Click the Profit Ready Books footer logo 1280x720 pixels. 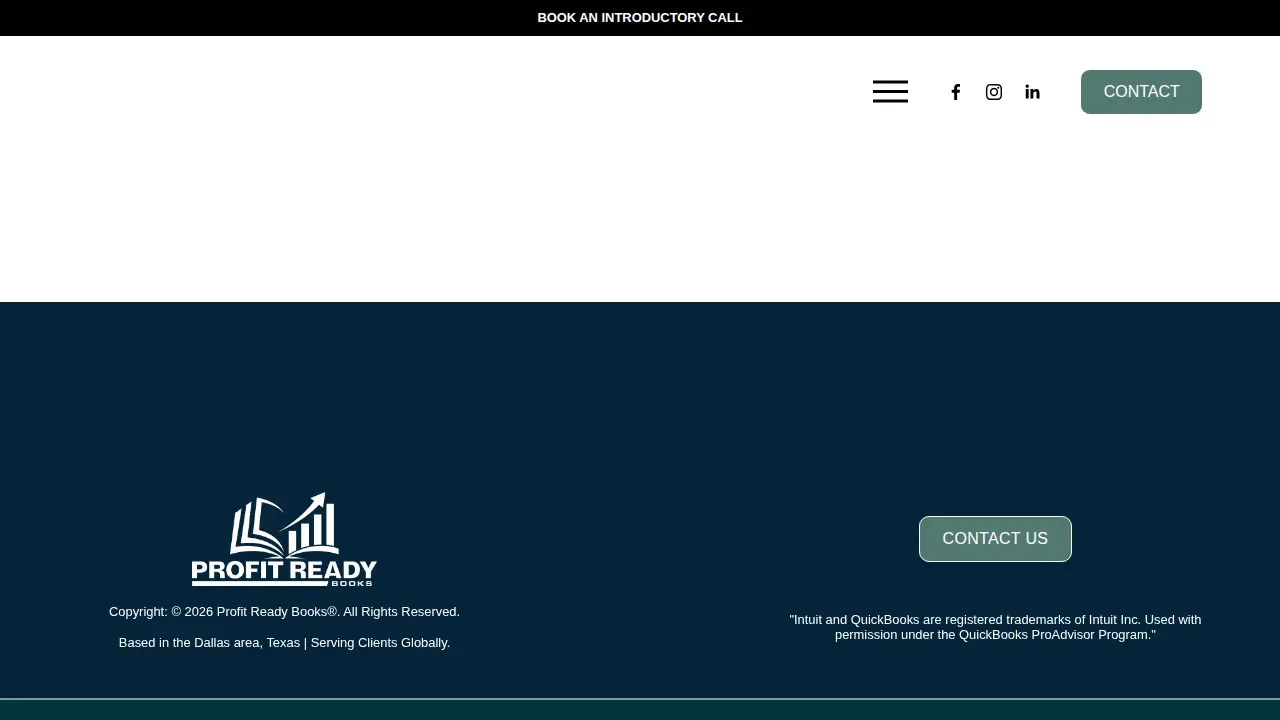[284, 539]
